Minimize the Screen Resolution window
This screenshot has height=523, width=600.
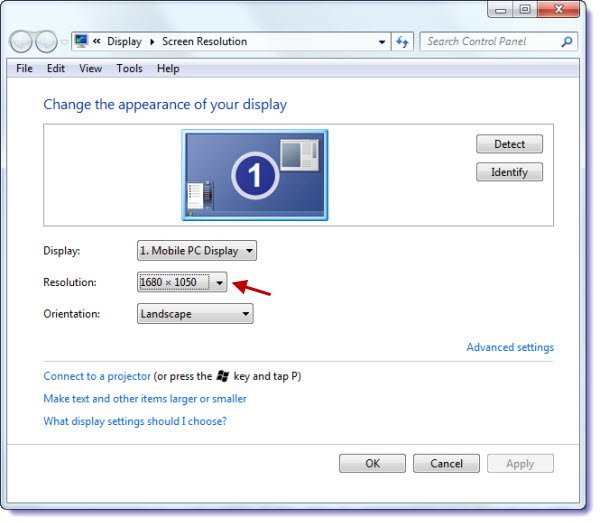(501, 9)
